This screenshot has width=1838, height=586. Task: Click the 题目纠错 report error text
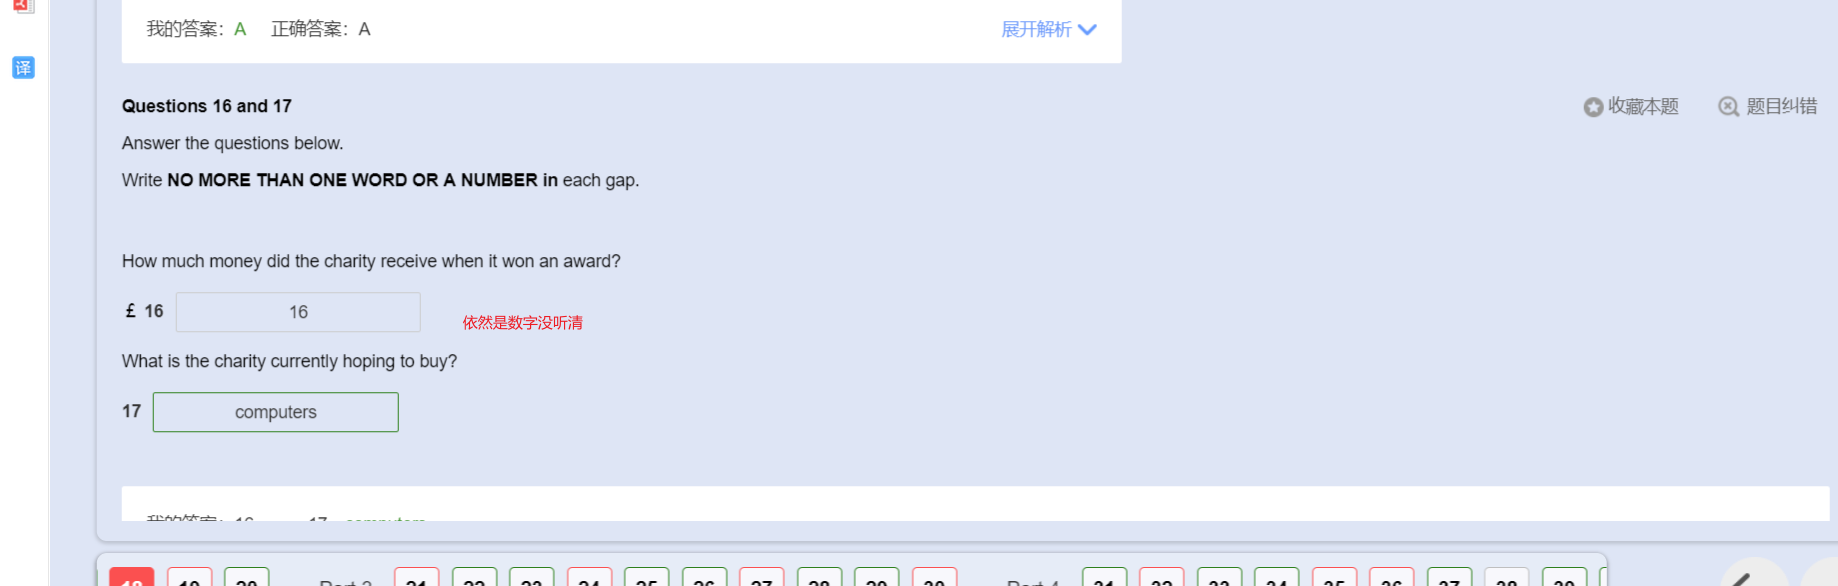1781,106
